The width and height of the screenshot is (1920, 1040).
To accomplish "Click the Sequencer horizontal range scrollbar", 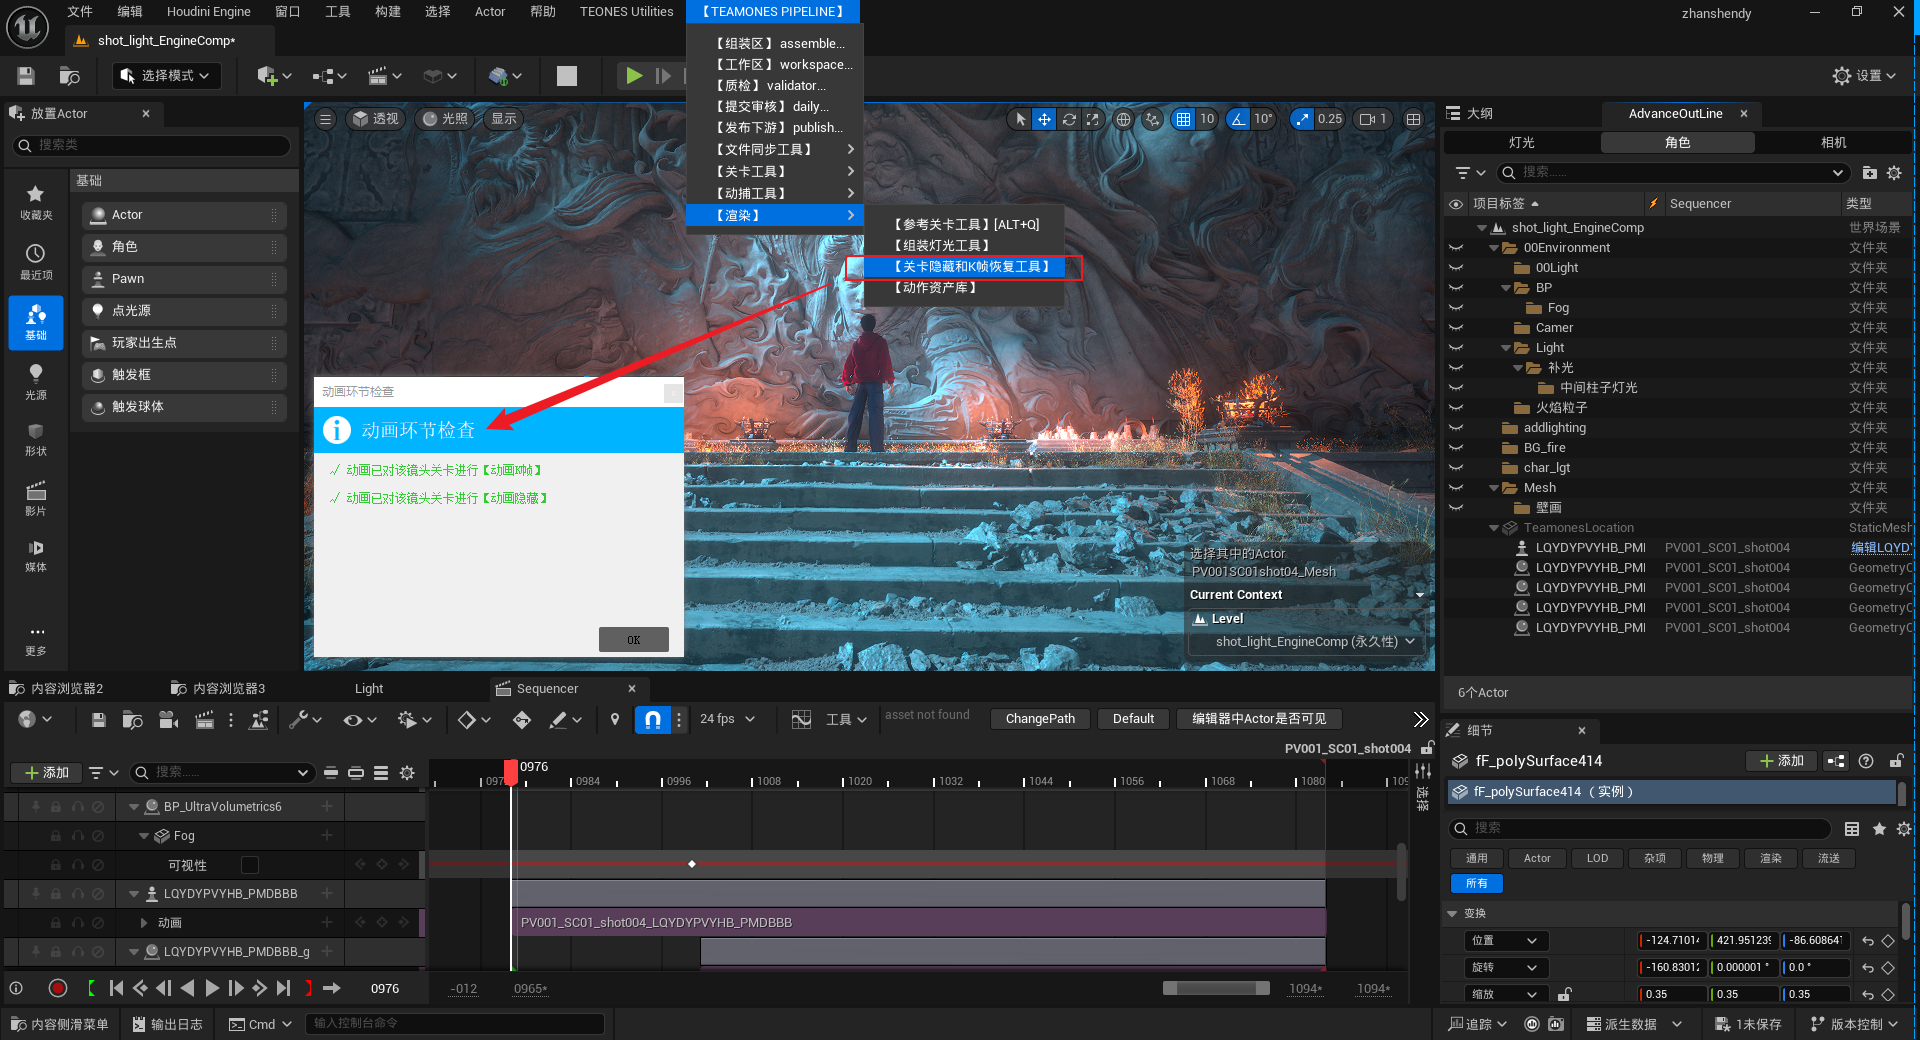I will (x=1215, y=988).
